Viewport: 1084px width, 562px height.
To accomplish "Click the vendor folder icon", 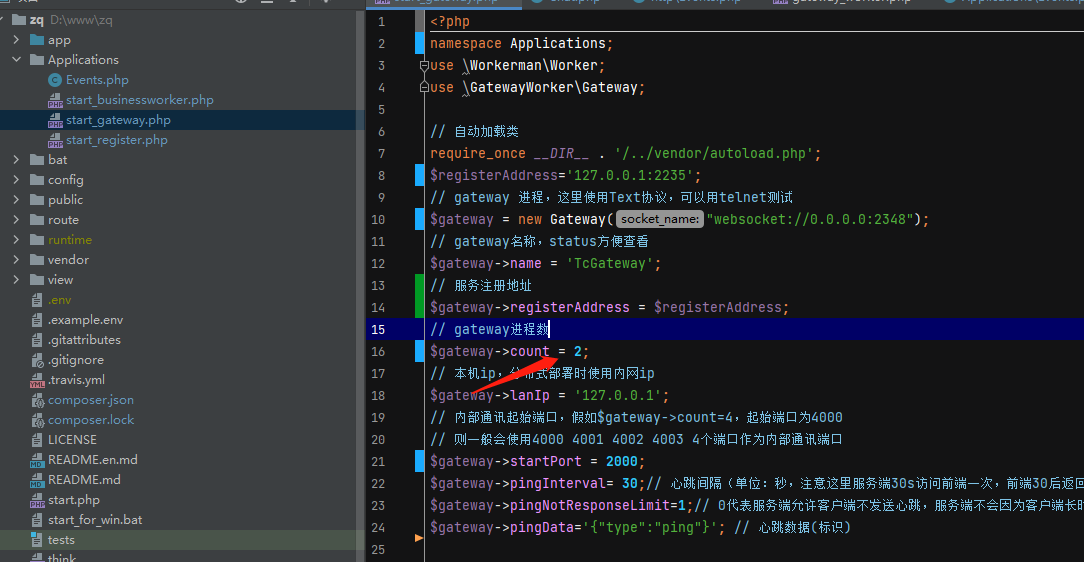I will tap(37, 260).
